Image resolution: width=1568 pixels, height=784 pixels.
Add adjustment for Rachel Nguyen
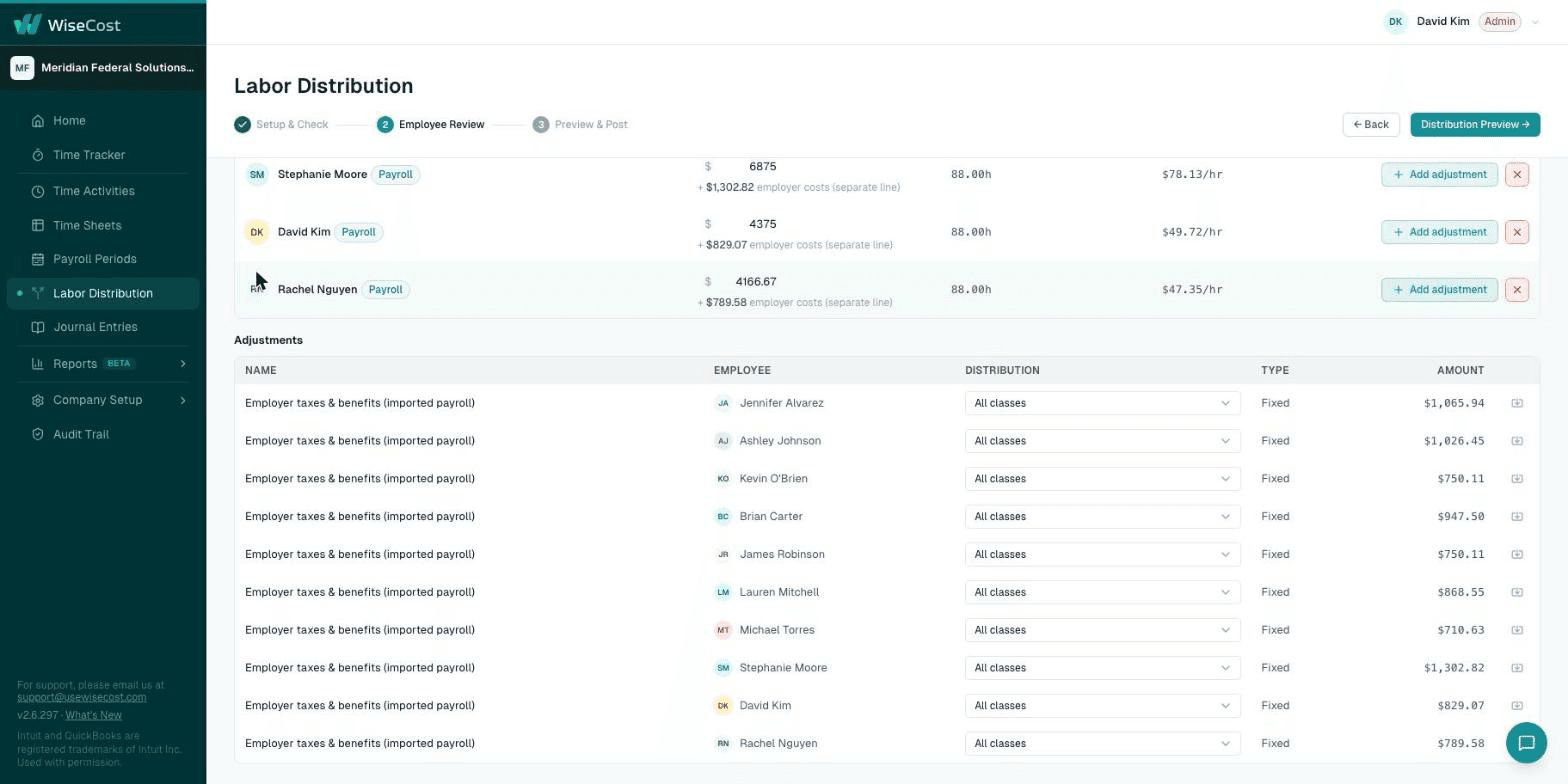1439,290
